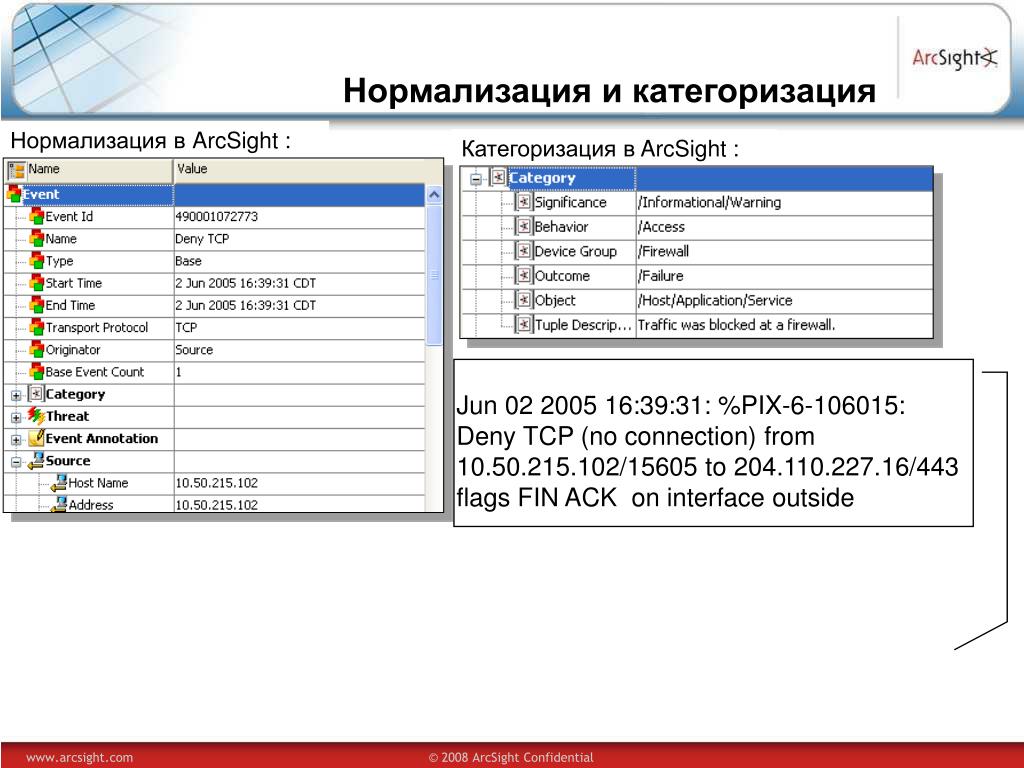Viewport: 1024px width, 768px height.
Task: Select the TCP transport protocol value
Action: coord(186,328)
